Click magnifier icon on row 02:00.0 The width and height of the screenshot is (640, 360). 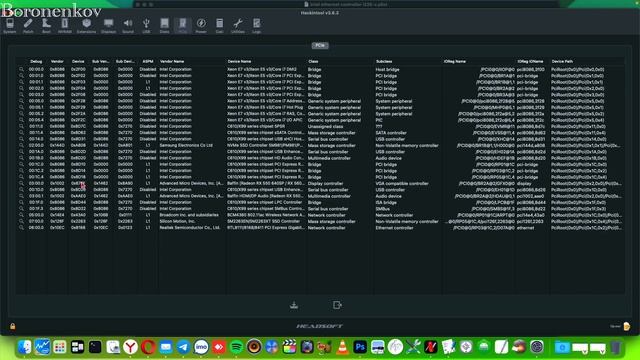tap(21, 145)
